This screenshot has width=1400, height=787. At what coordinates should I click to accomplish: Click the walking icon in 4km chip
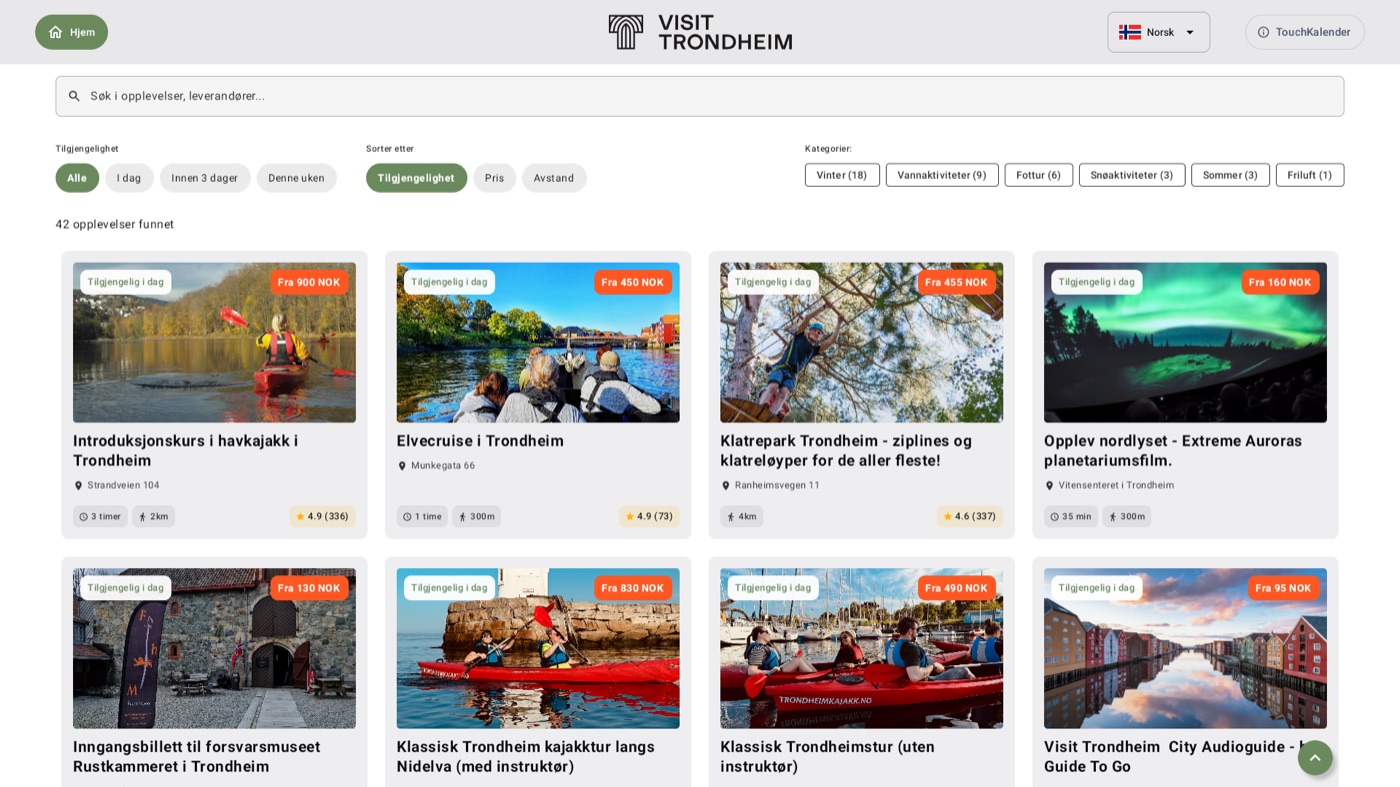pyautogui.click(x=731, y=517)
